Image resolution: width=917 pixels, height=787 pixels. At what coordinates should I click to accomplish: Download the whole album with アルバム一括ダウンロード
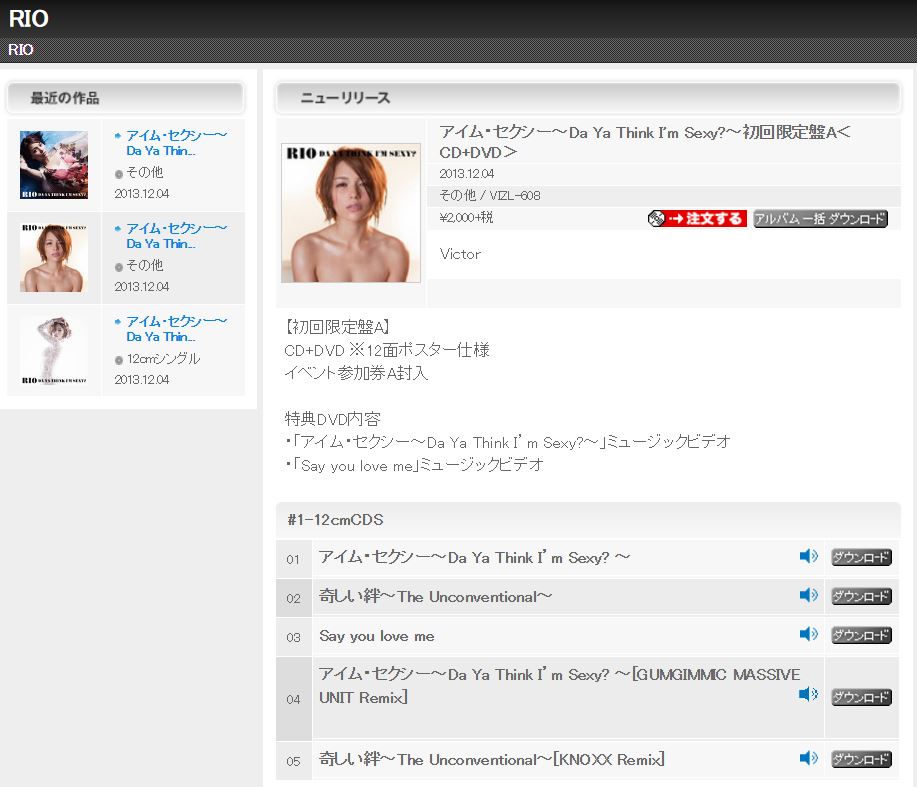point(820,218)
